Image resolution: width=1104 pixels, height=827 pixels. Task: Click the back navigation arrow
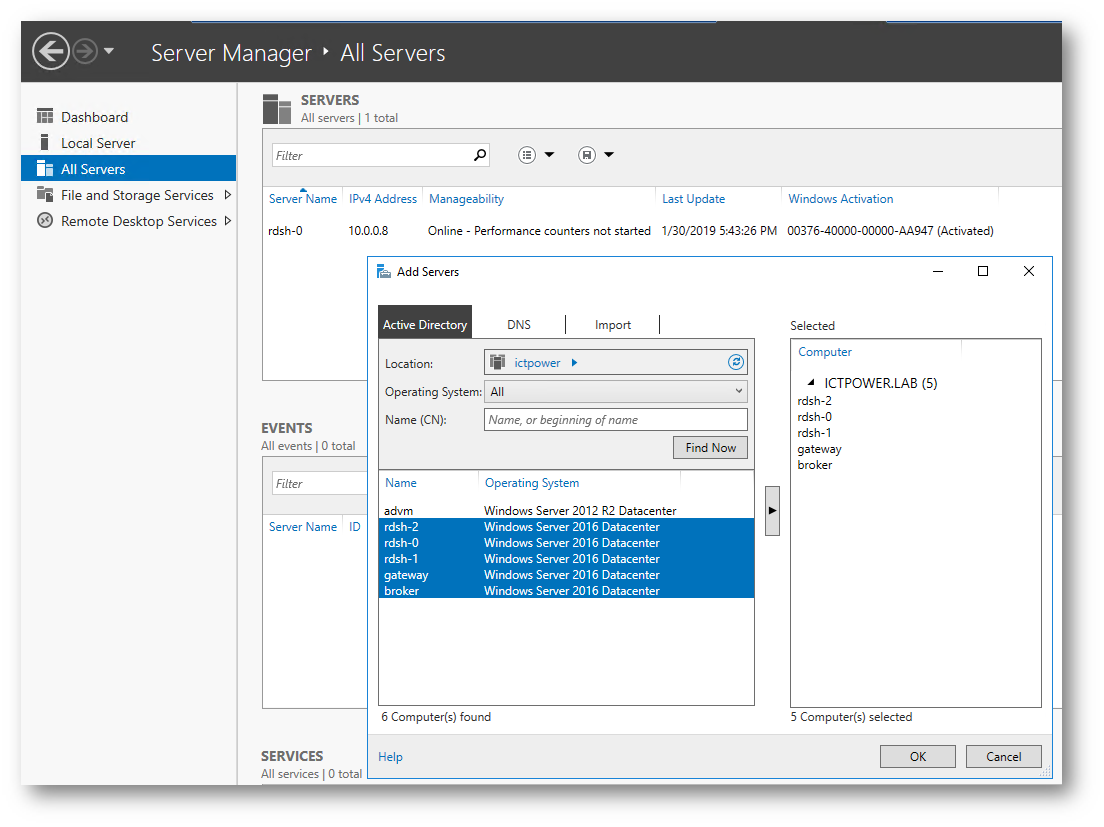click(51, 51)
